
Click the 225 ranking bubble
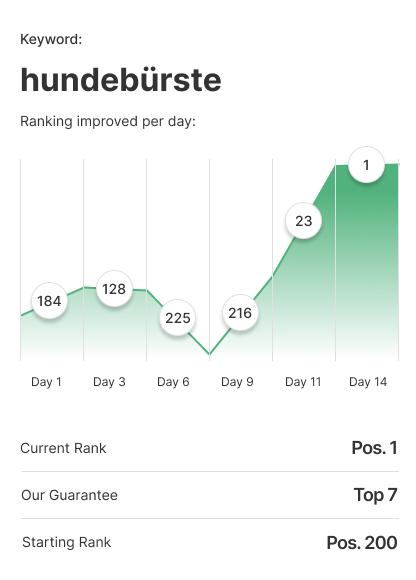178,318
